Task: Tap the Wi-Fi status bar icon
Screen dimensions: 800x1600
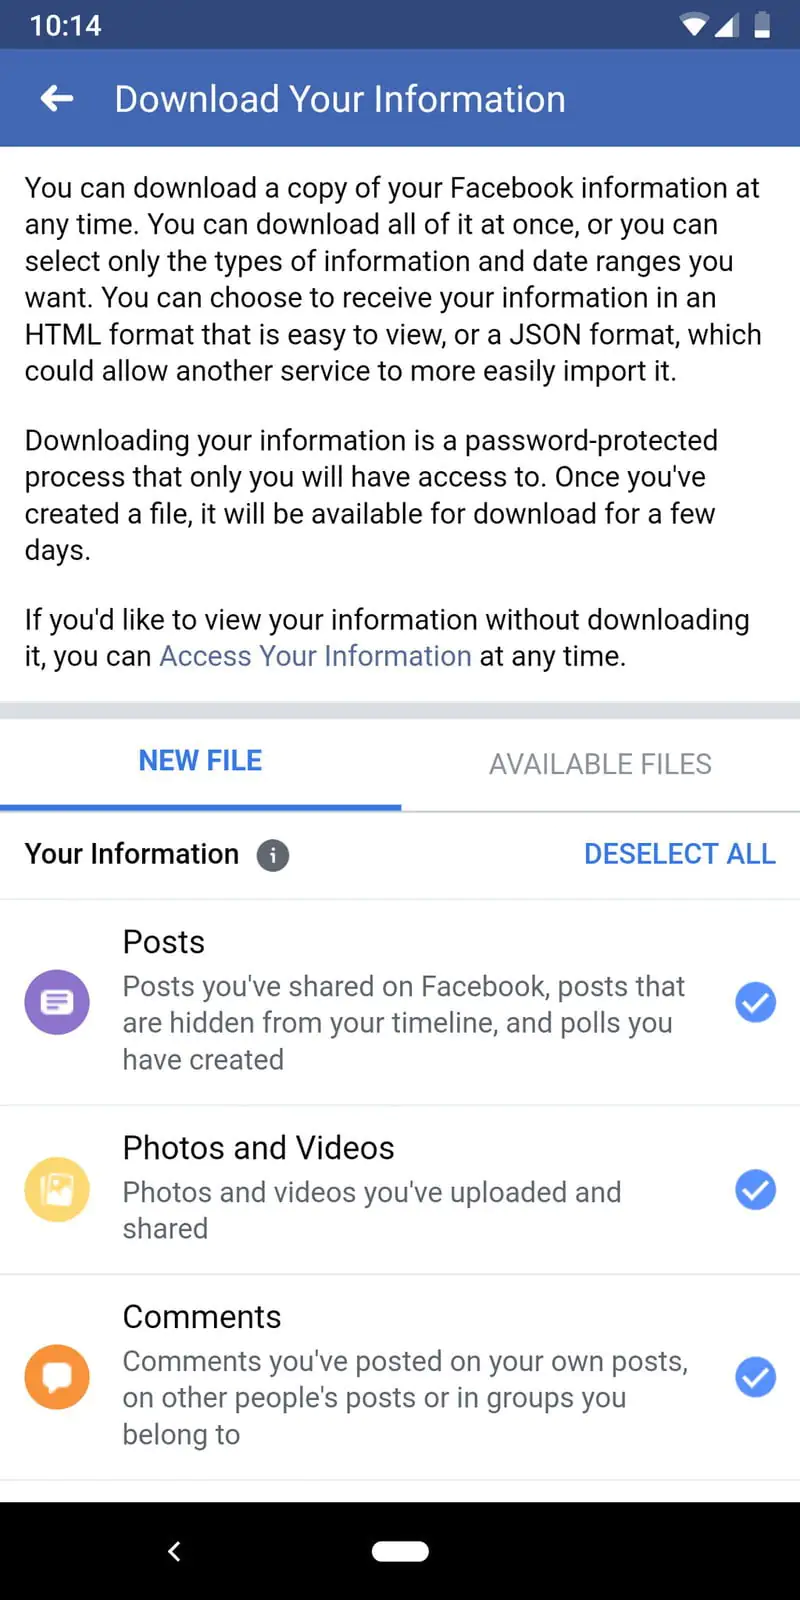Action: (x=692, y=24)
